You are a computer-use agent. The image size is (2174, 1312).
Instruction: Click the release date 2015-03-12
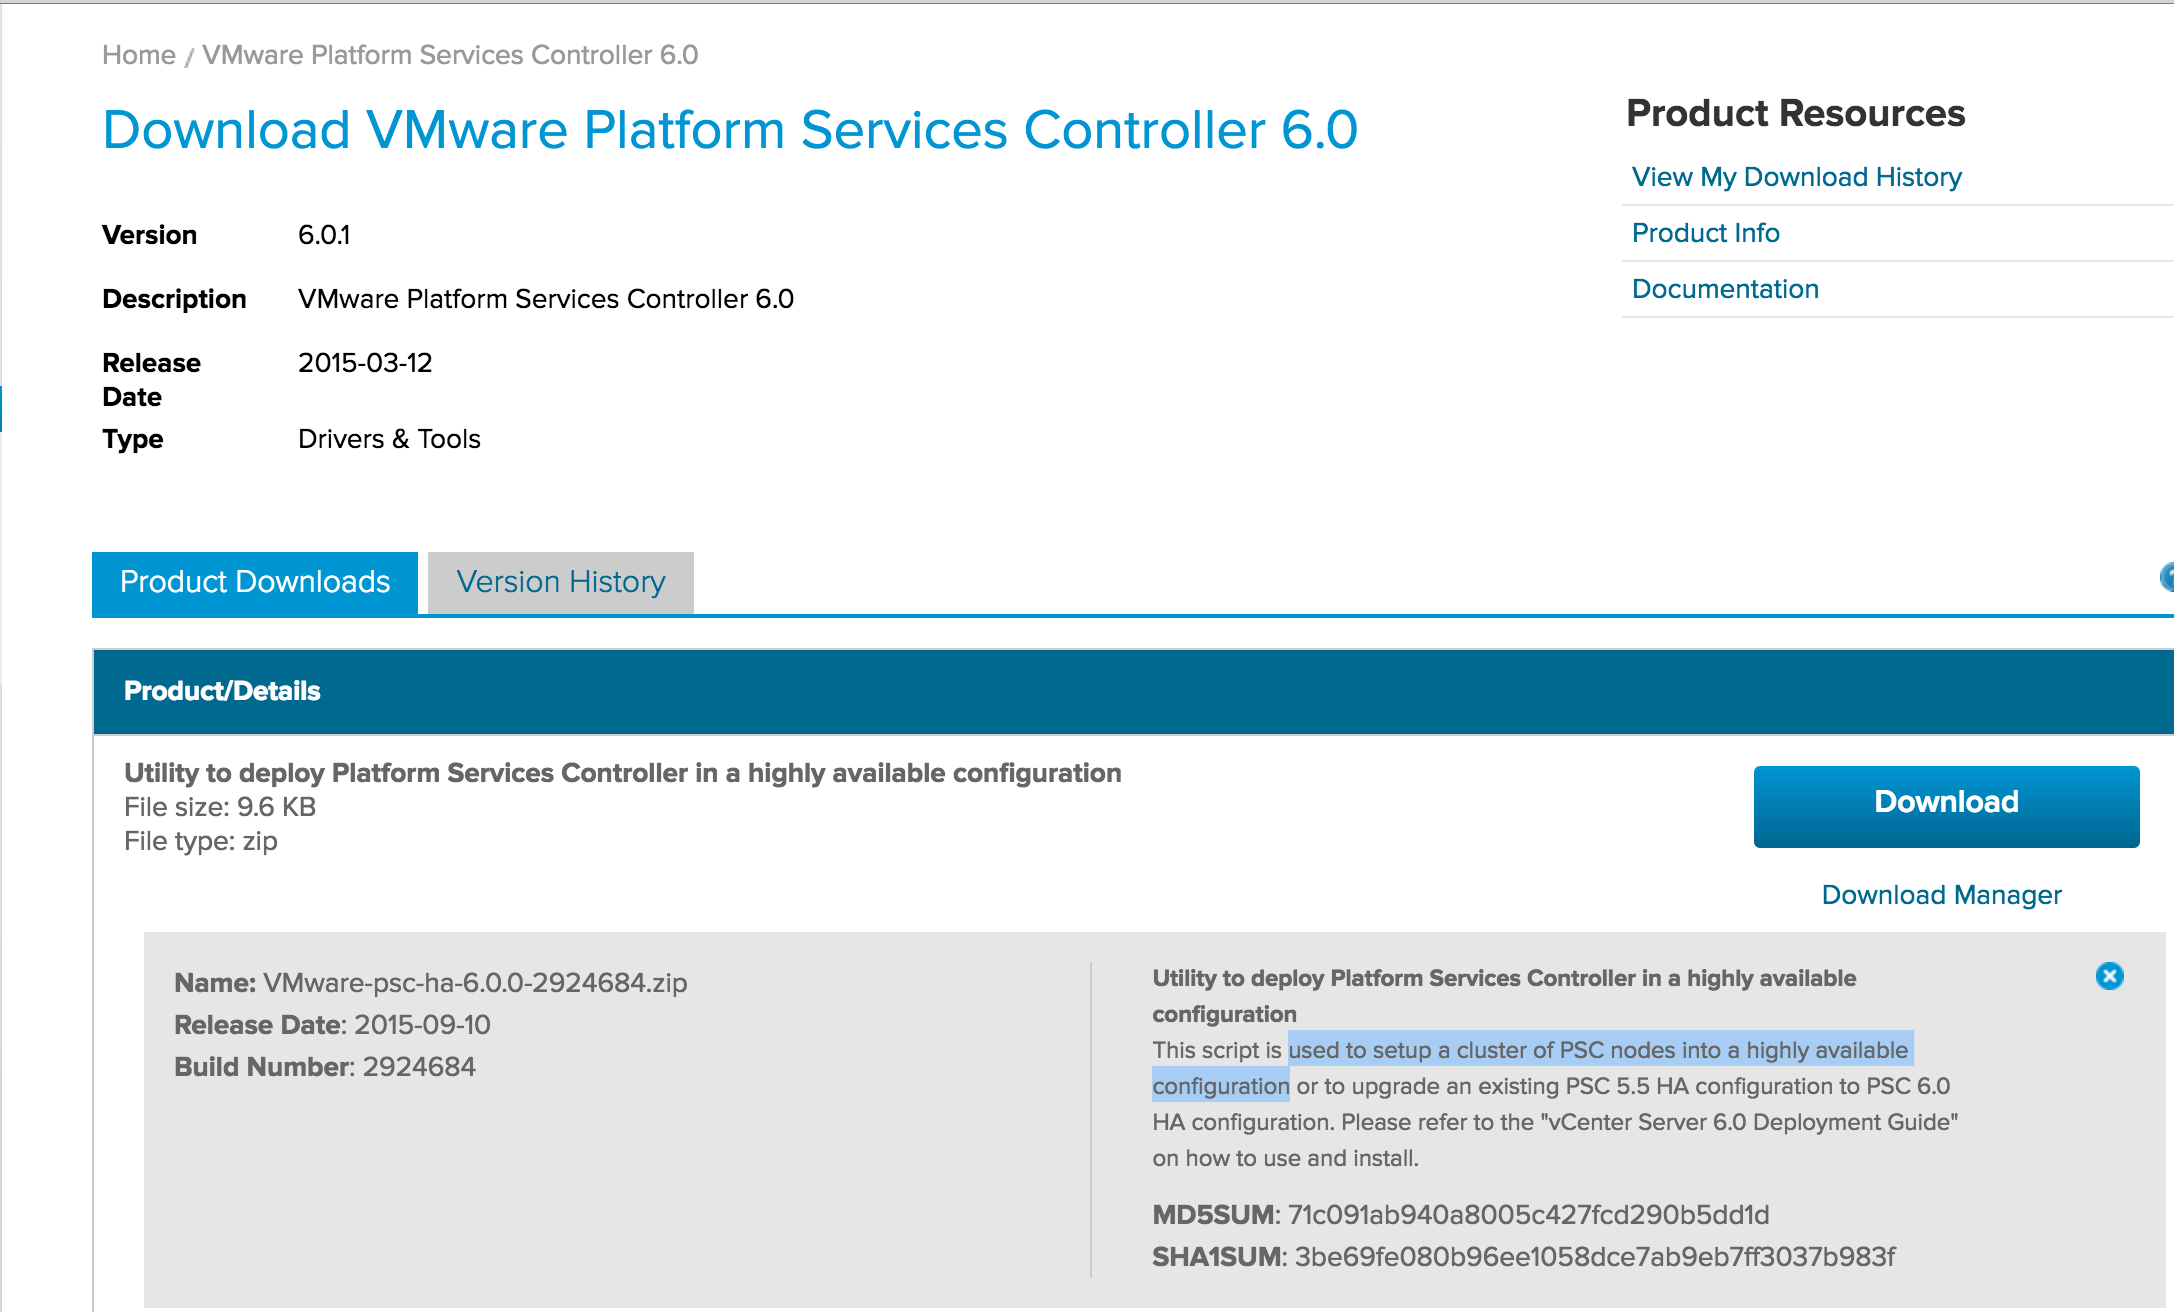tap(365, 363)
